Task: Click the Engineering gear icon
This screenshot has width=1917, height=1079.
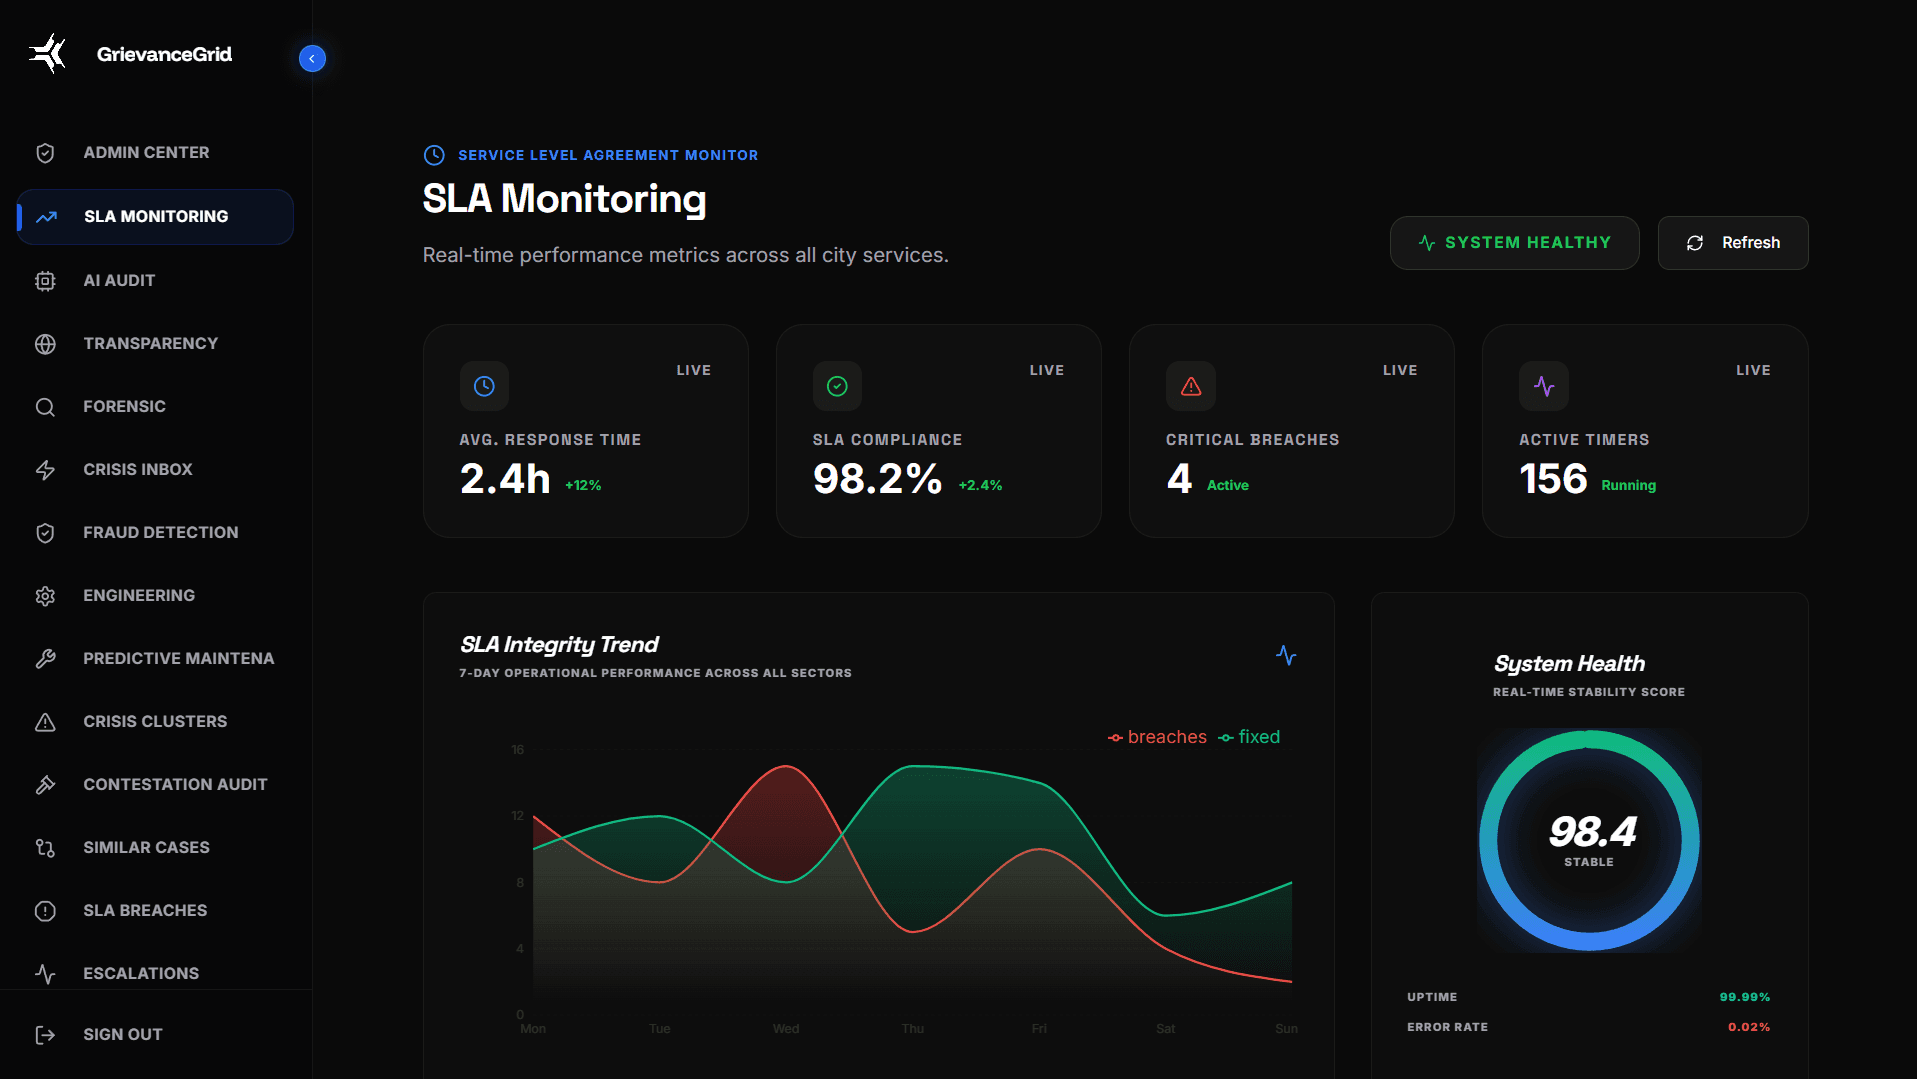Action: click(x=45, y=596)
